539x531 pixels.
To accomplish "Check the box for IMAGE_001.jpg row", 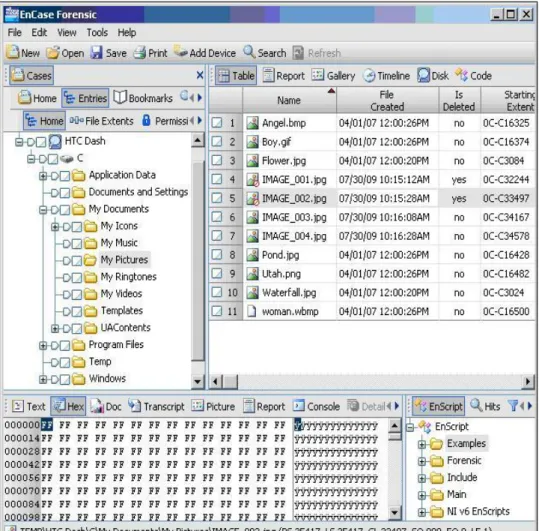I will coord(217,179).
